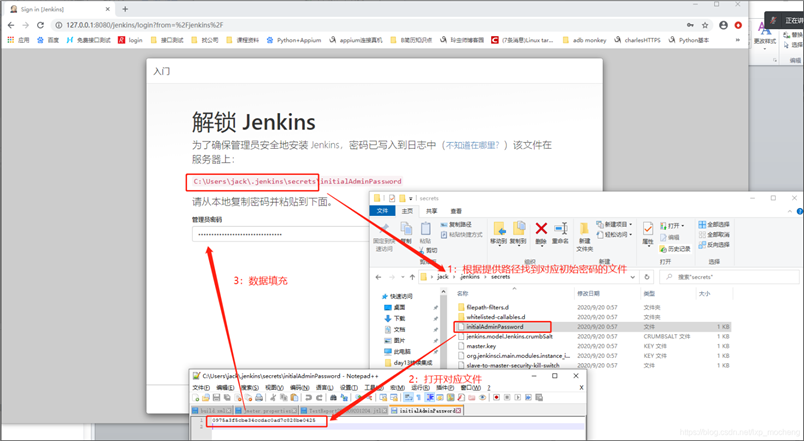Click Notepad++ Find binoculars icon

(x=333, y=397)
